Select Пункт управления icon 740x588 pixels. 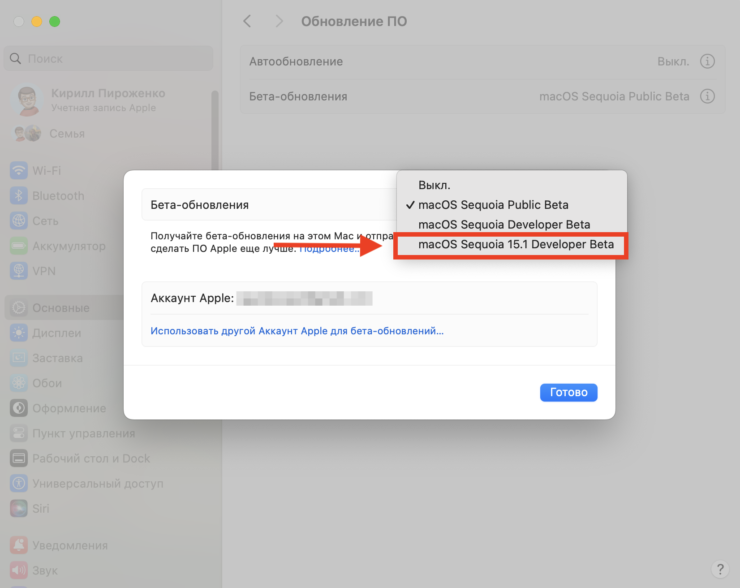tap(19, 433)
